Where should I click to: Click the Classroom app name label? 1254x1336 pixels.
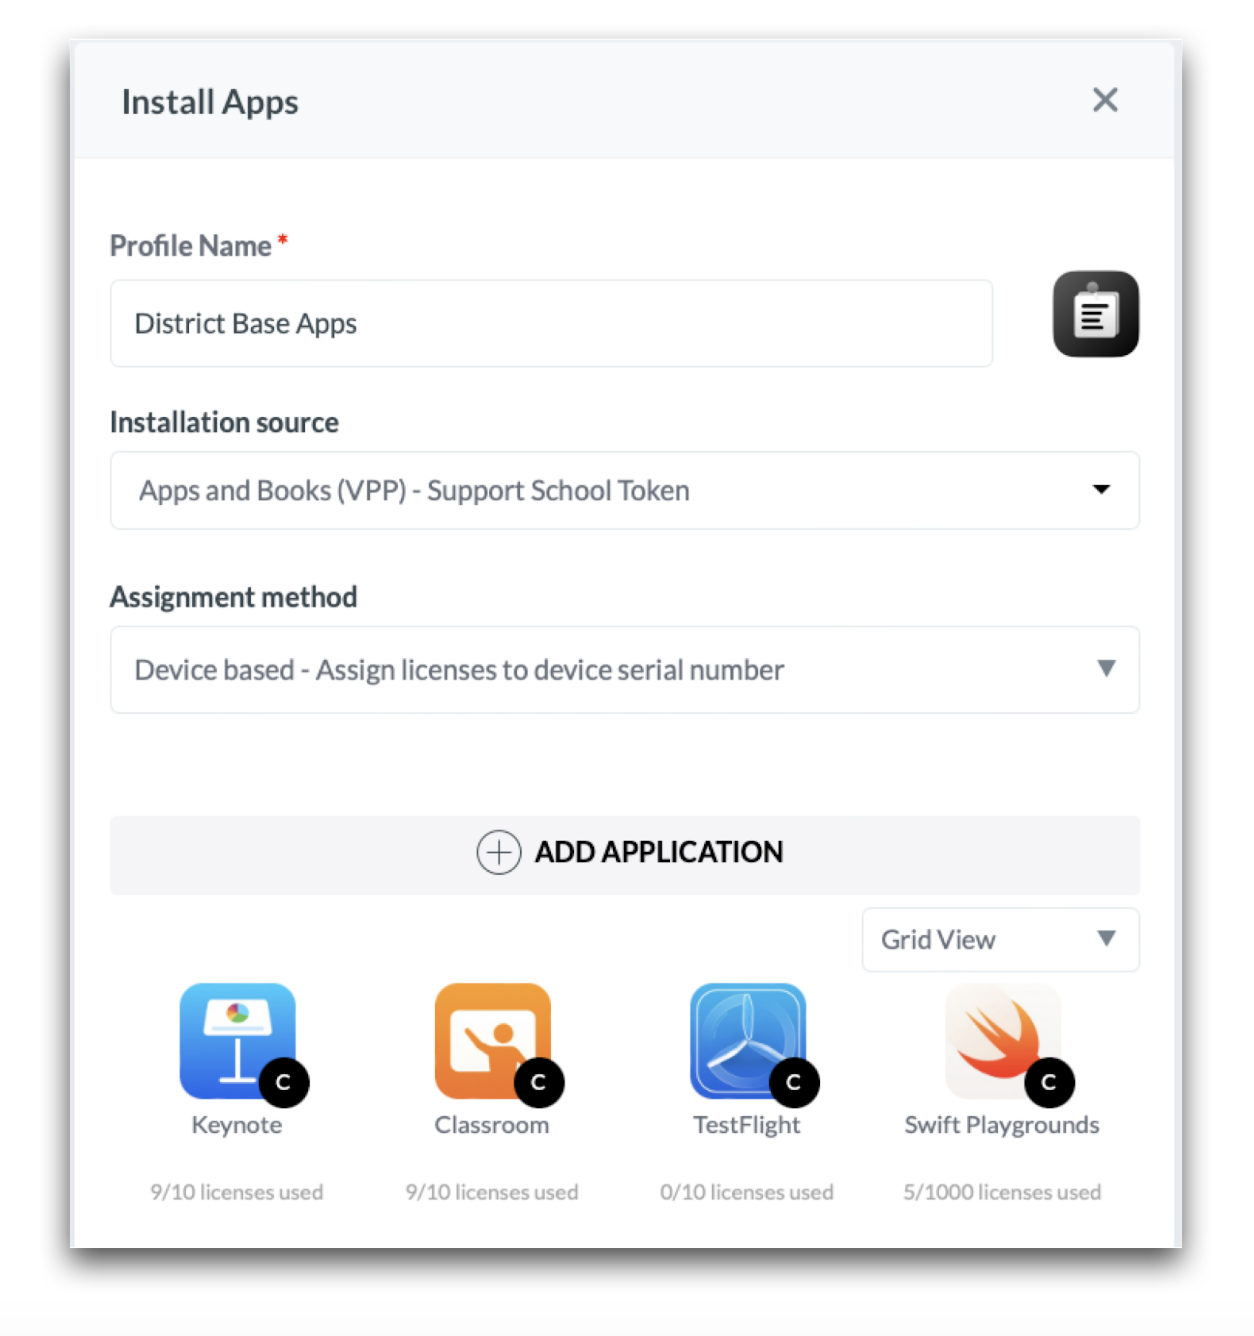click(x=492, y=1125)
